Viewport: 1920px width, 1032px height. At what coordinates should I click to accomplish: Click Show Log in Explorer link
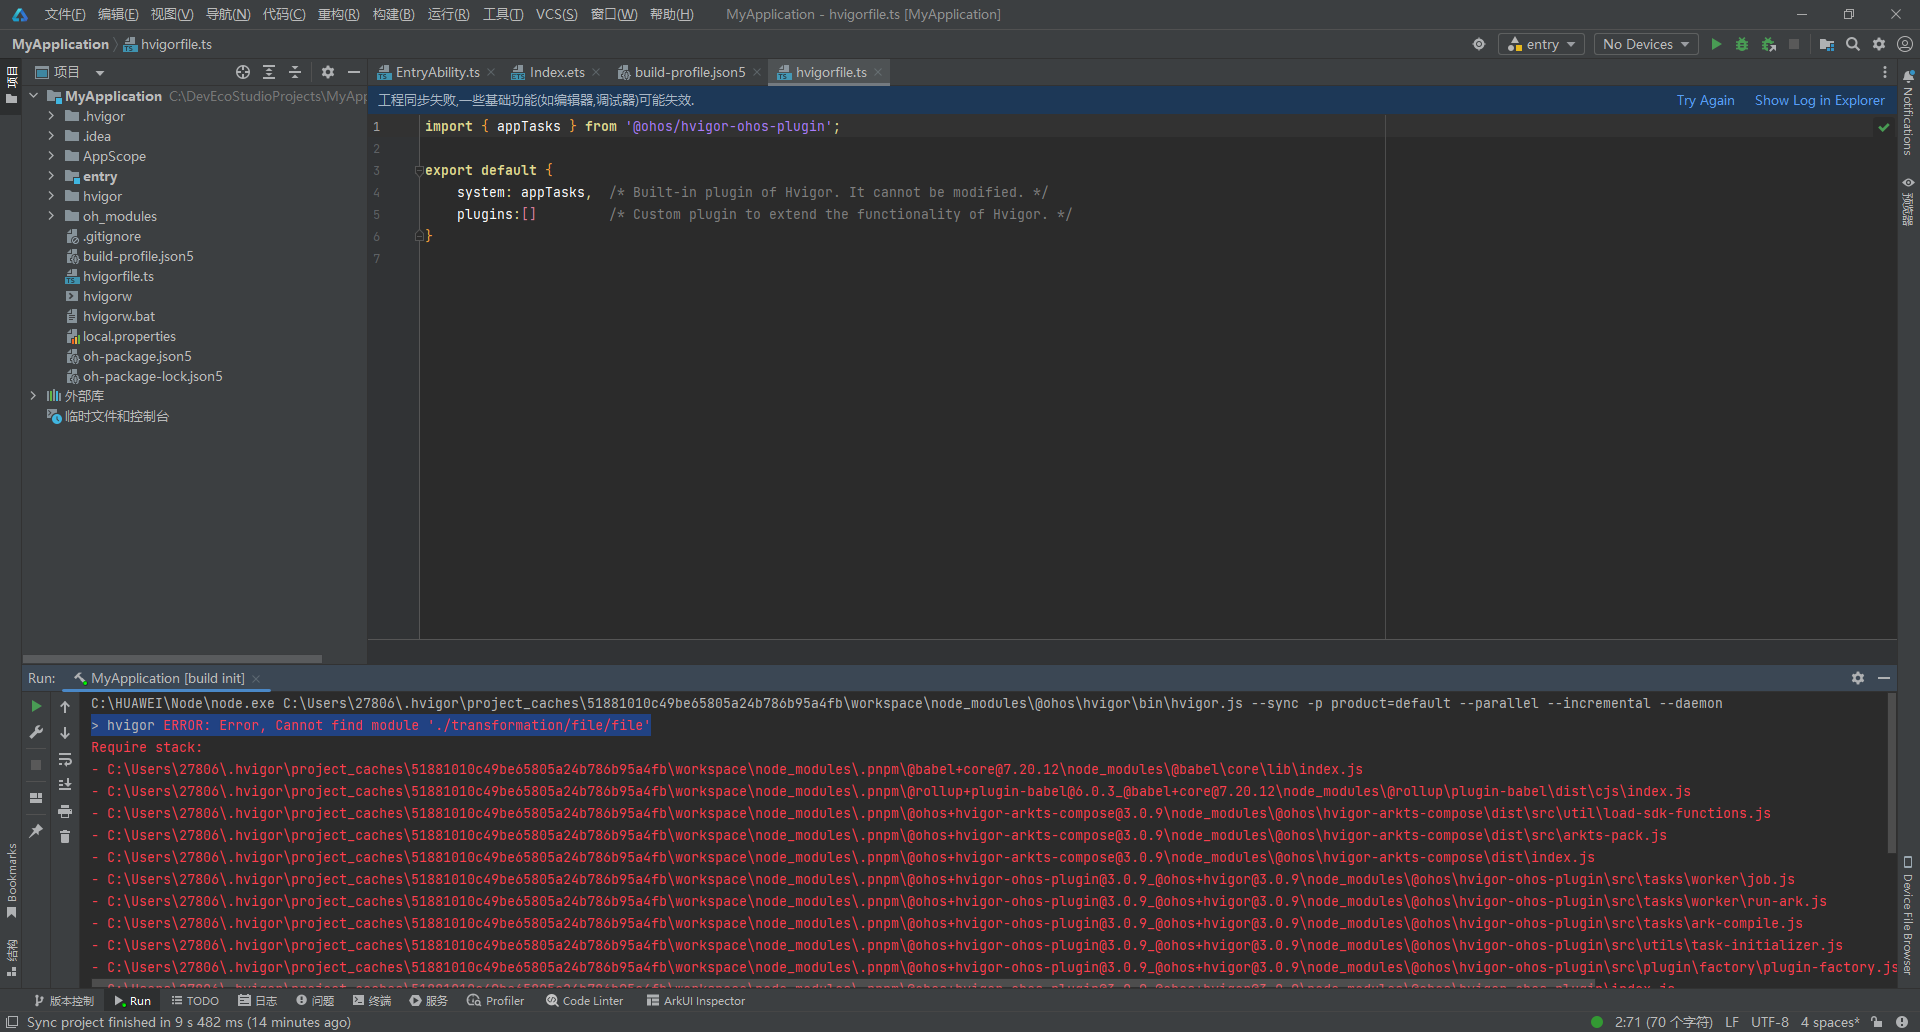[x=1819, y=100]
